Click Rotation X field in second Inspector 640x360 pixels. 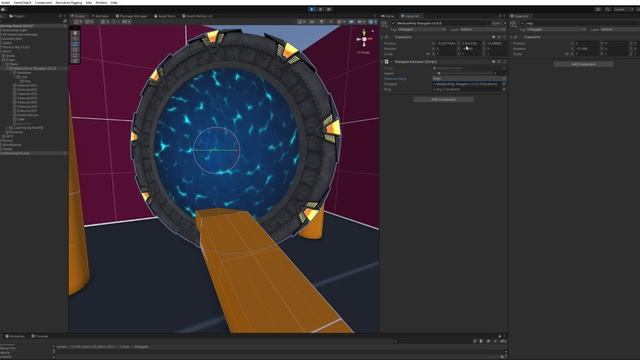coord(587,49)
